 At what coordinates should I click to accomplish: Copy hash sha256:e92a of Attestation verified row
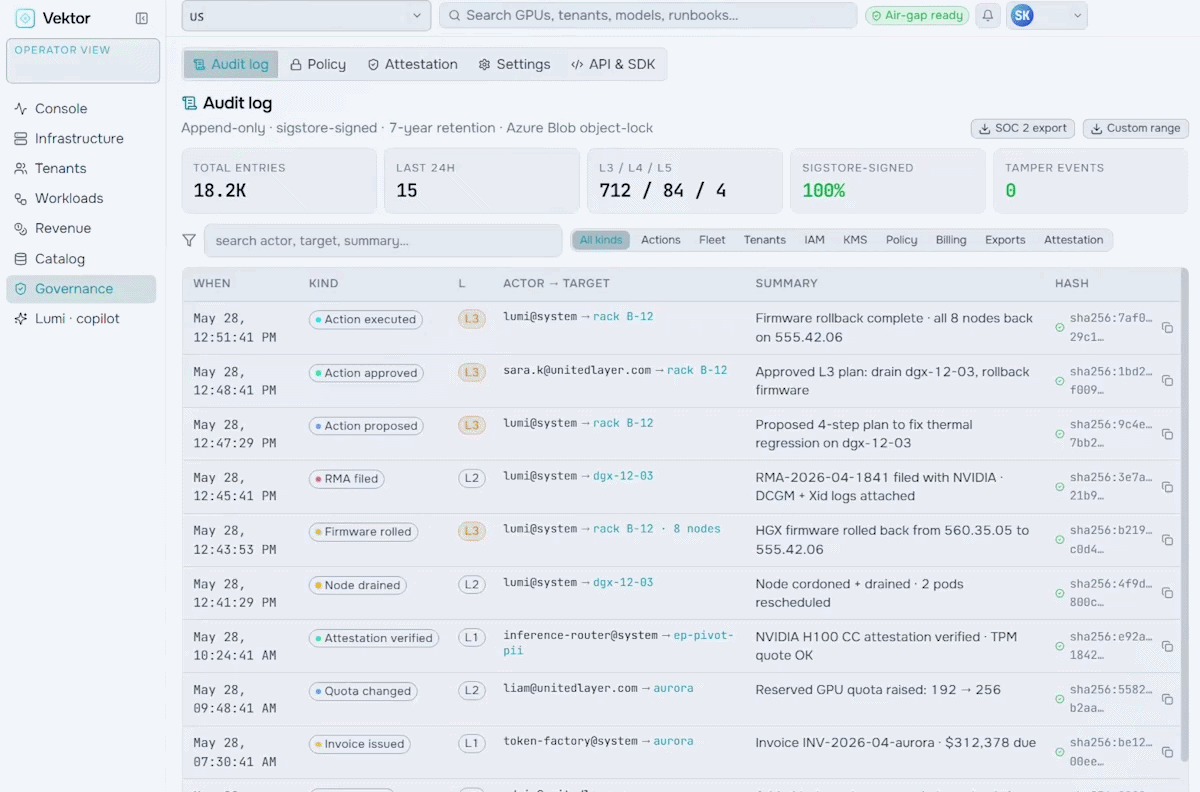pyautogui.click(x=1167, y=646)
